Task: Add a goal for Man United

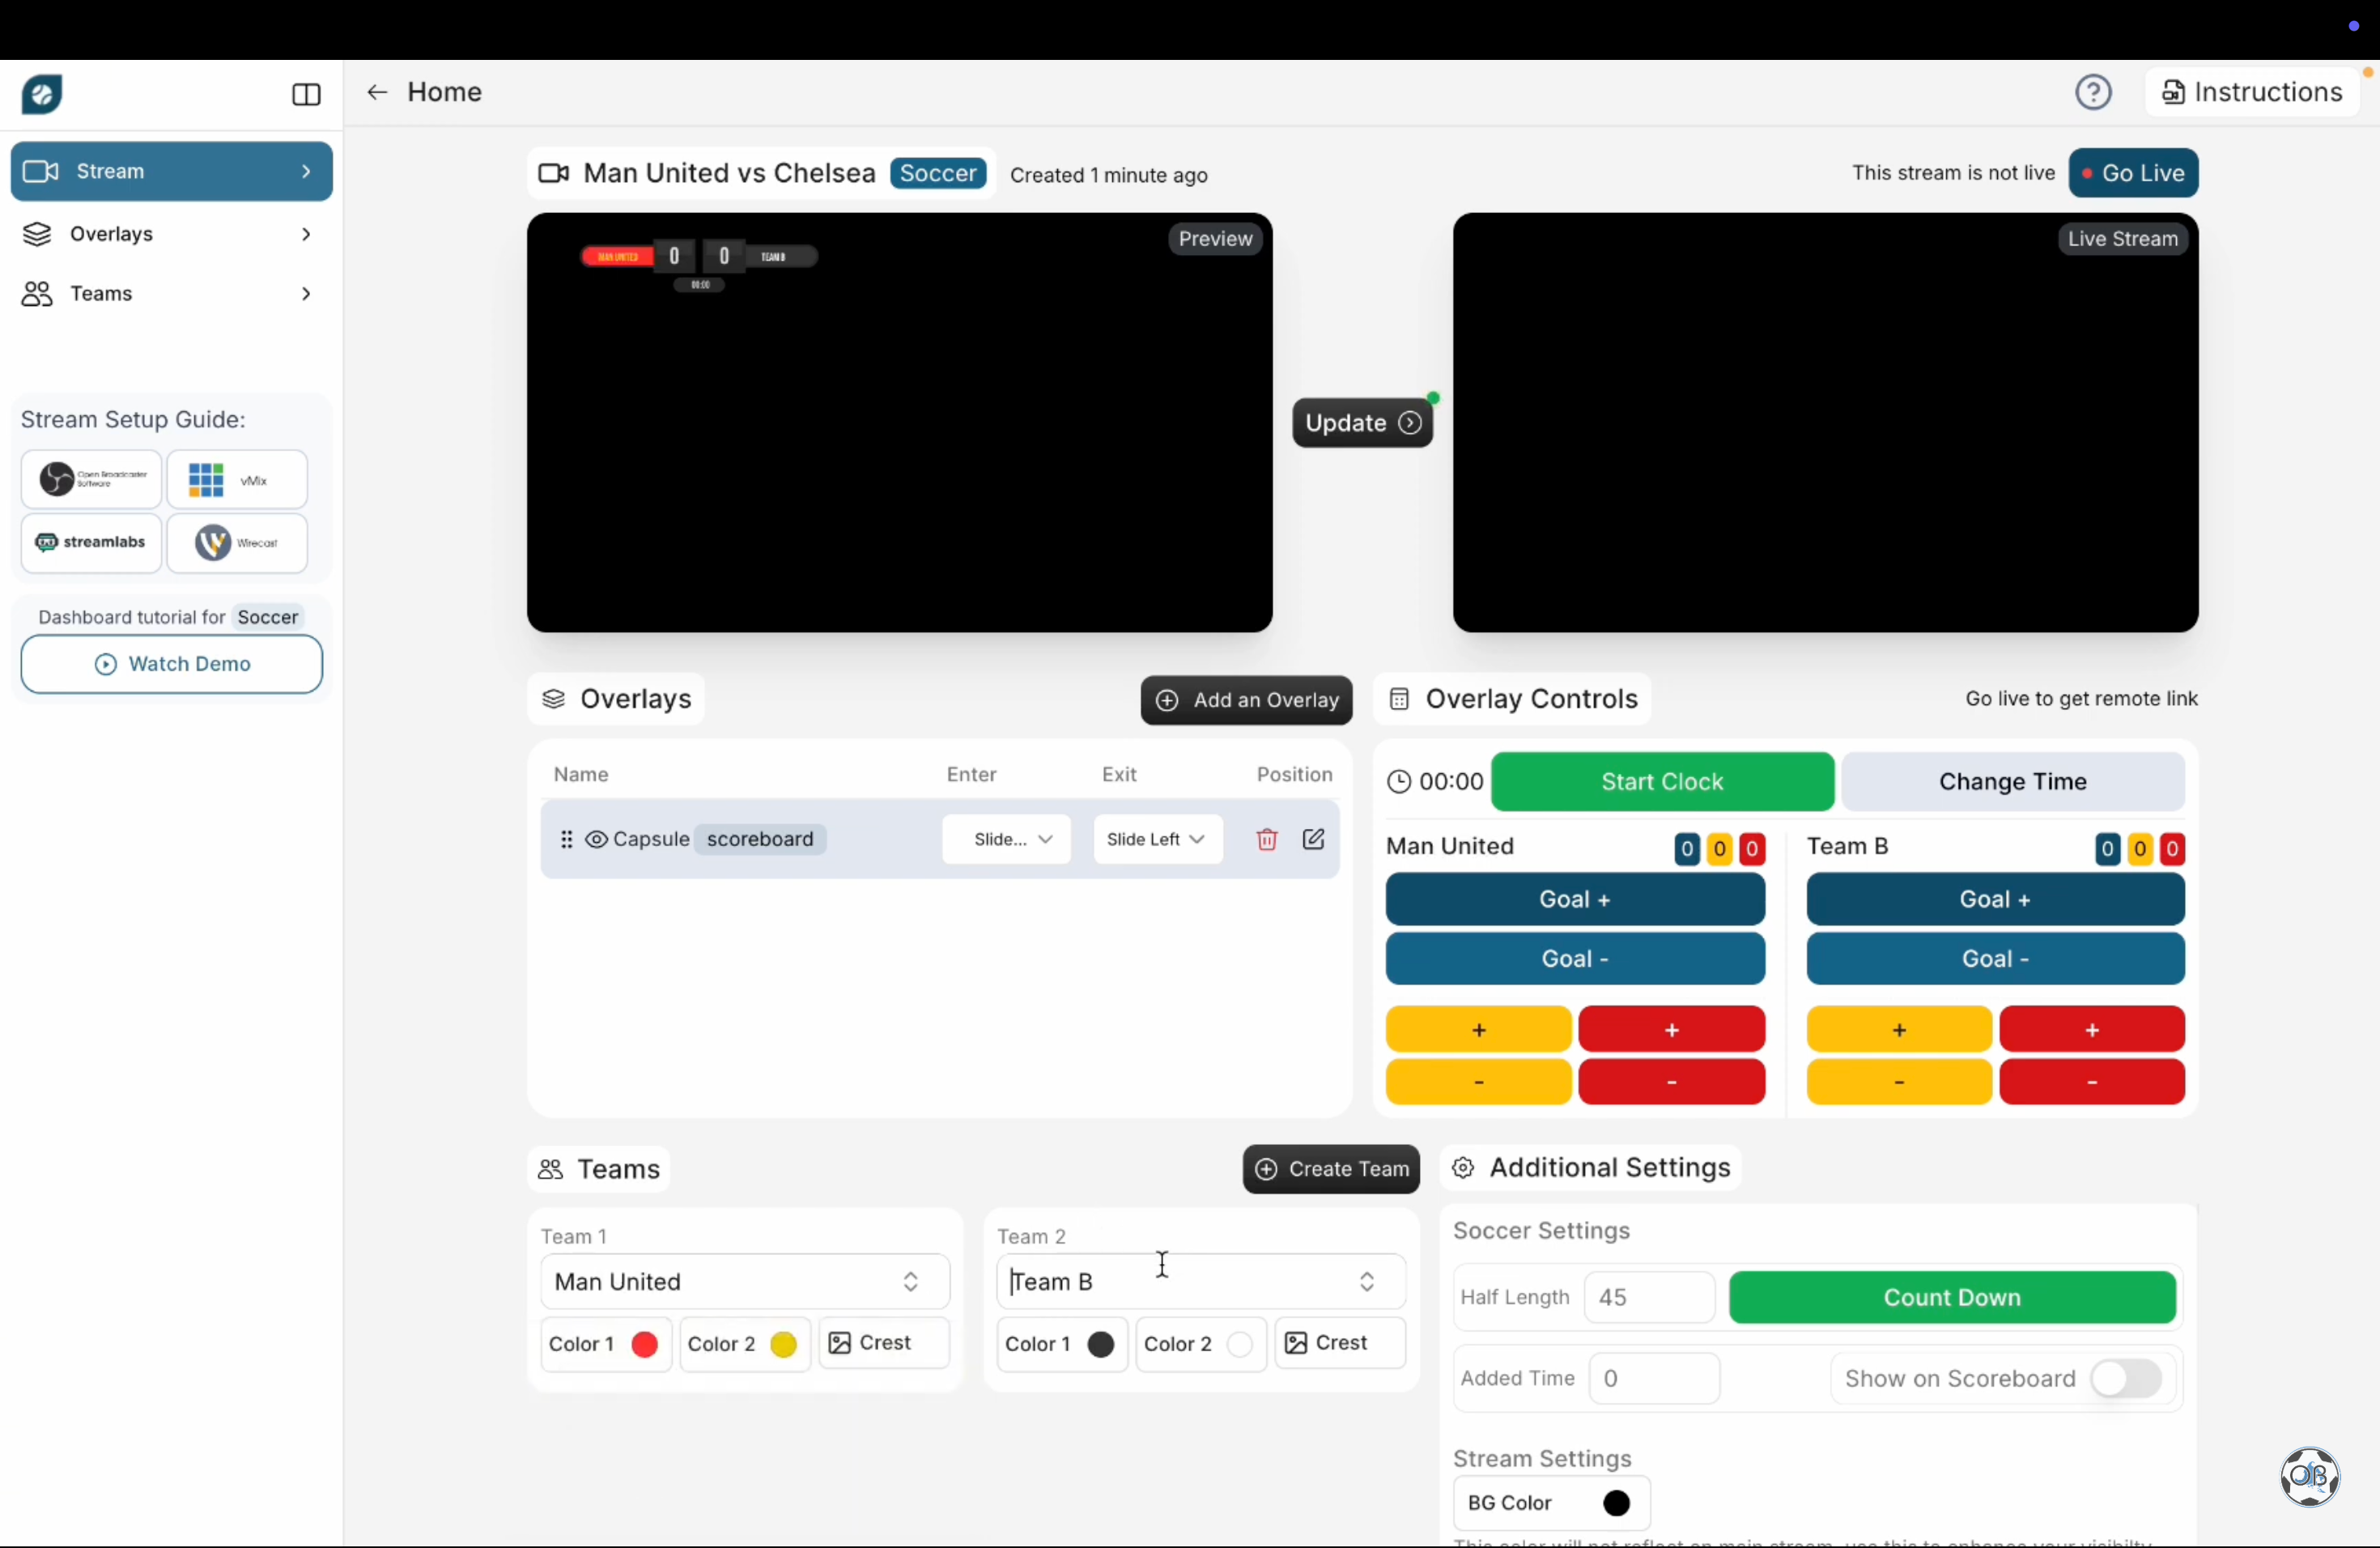Action: (x=1575, y=899)
